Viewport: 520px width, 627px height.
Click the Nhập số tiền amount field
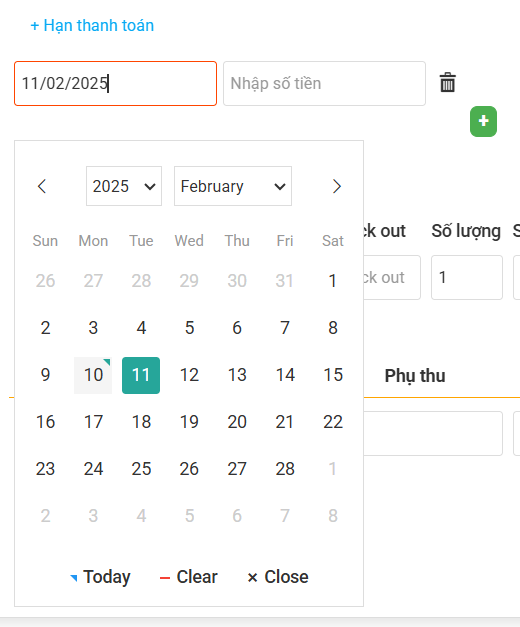[x=324, y=84]
